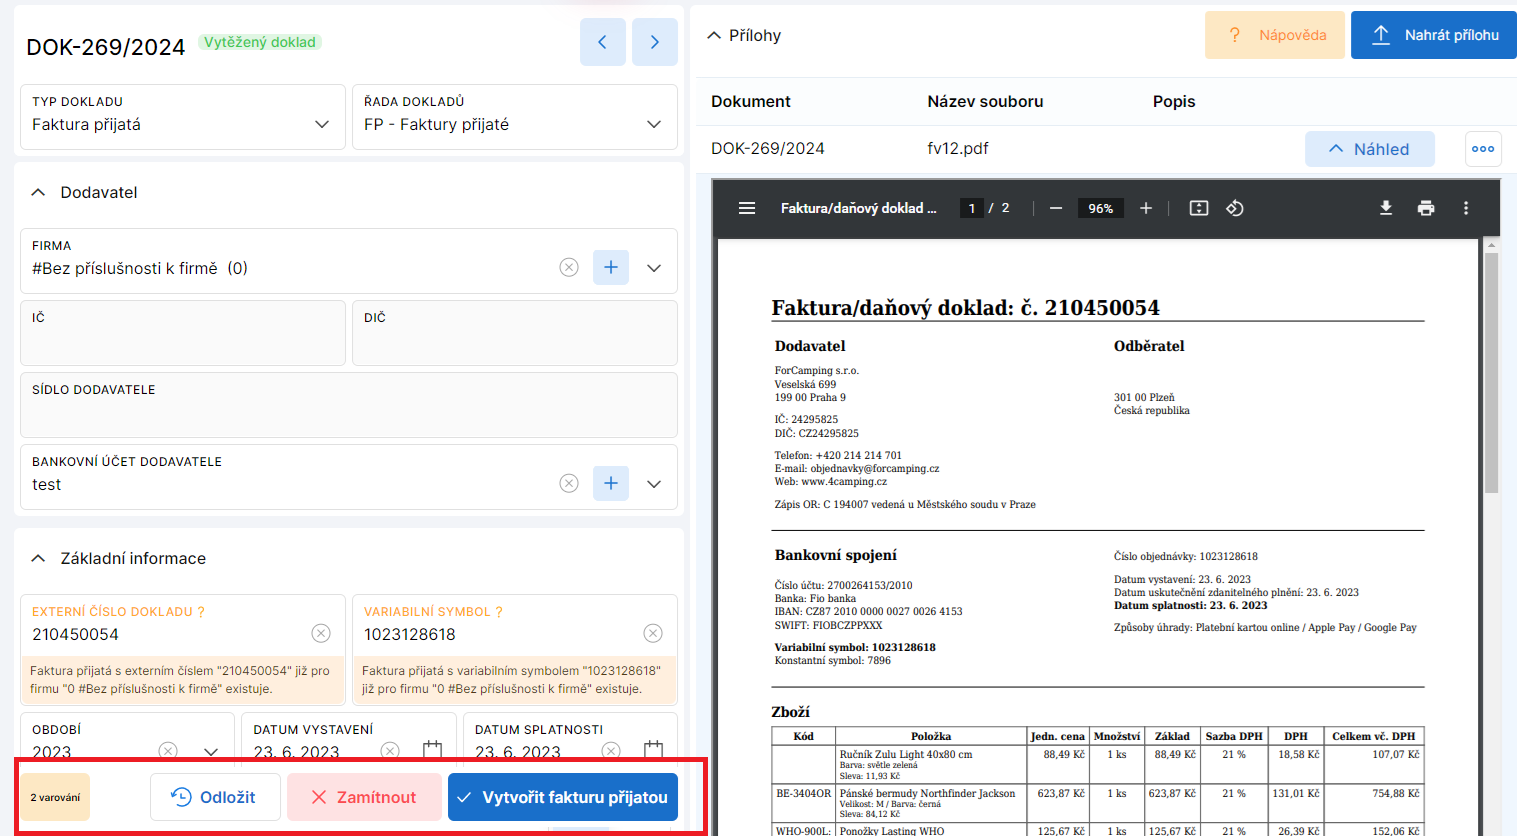Open the PDF viewer sidebar menu
Image resolution: width=1517 pixels, height=836 pixels.
[x=747, y=208]
